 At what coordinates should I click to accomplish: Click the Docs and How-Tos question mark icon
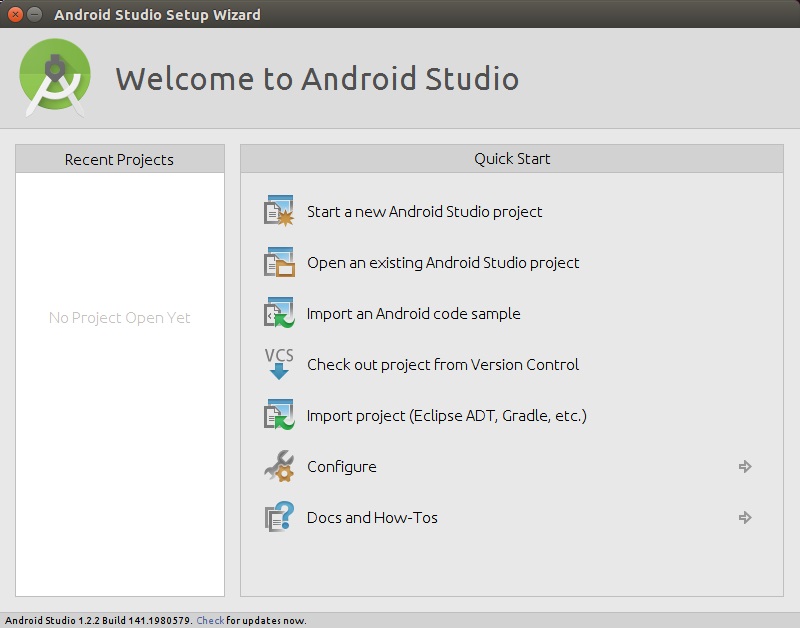(x=279, y=517)
